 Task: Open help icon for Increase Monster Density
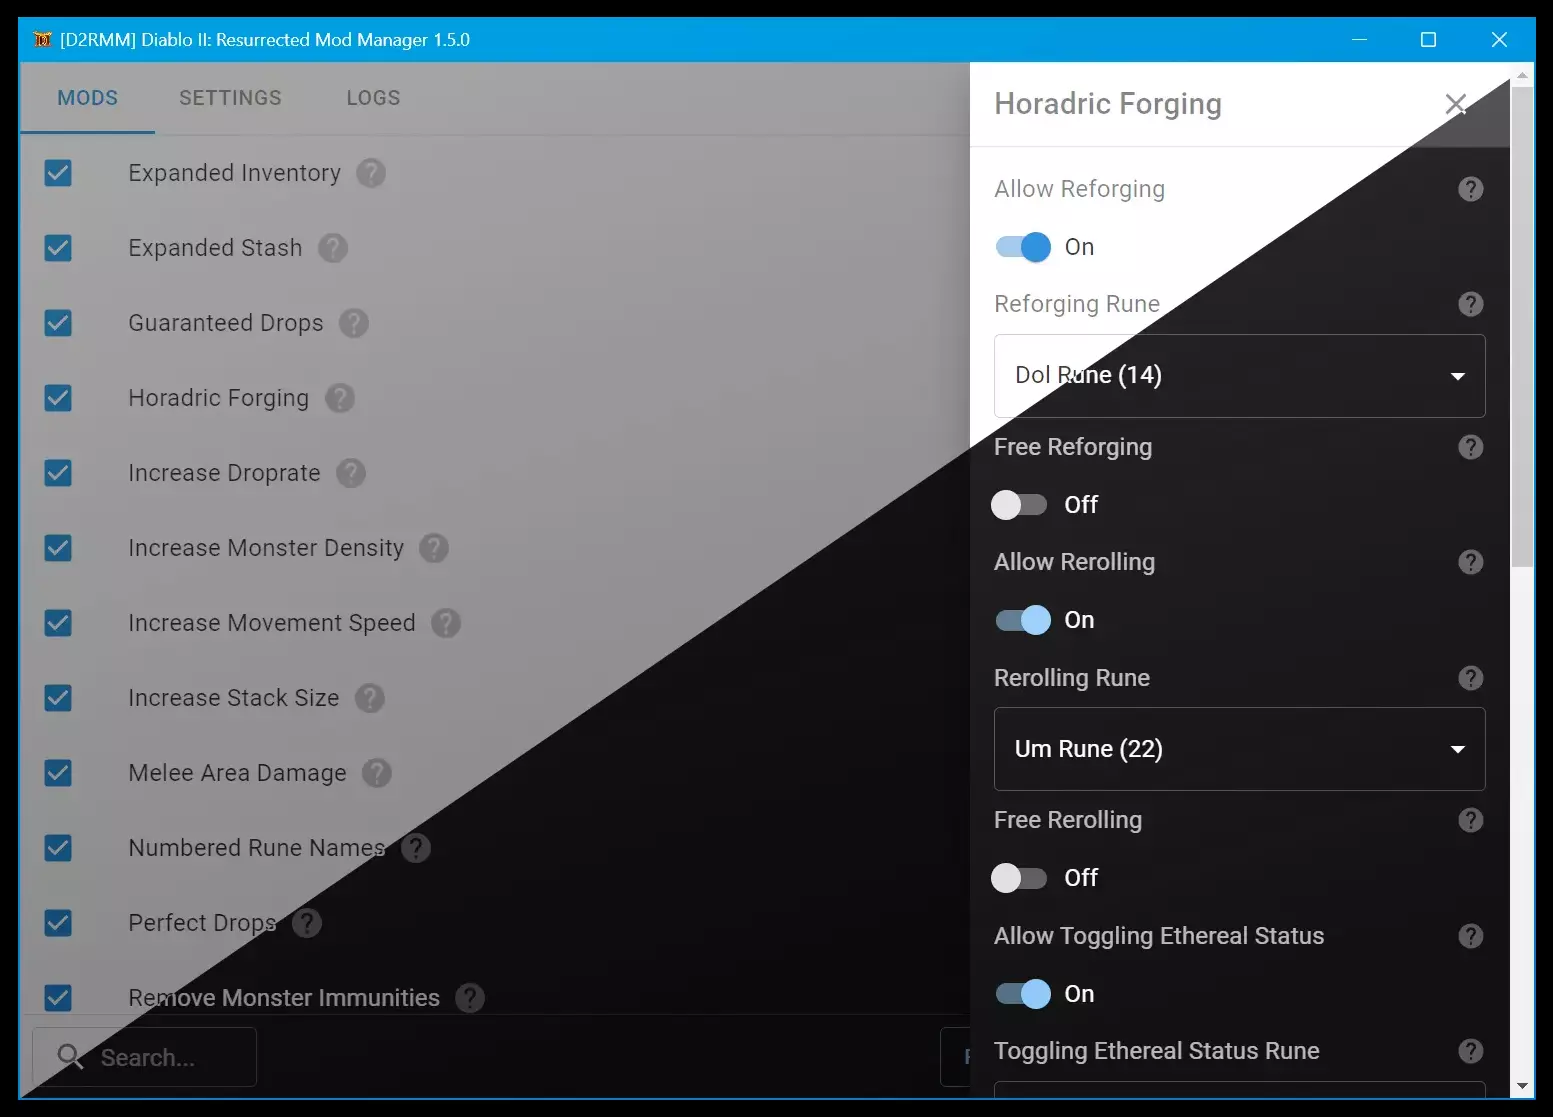(x=434, y=548)
